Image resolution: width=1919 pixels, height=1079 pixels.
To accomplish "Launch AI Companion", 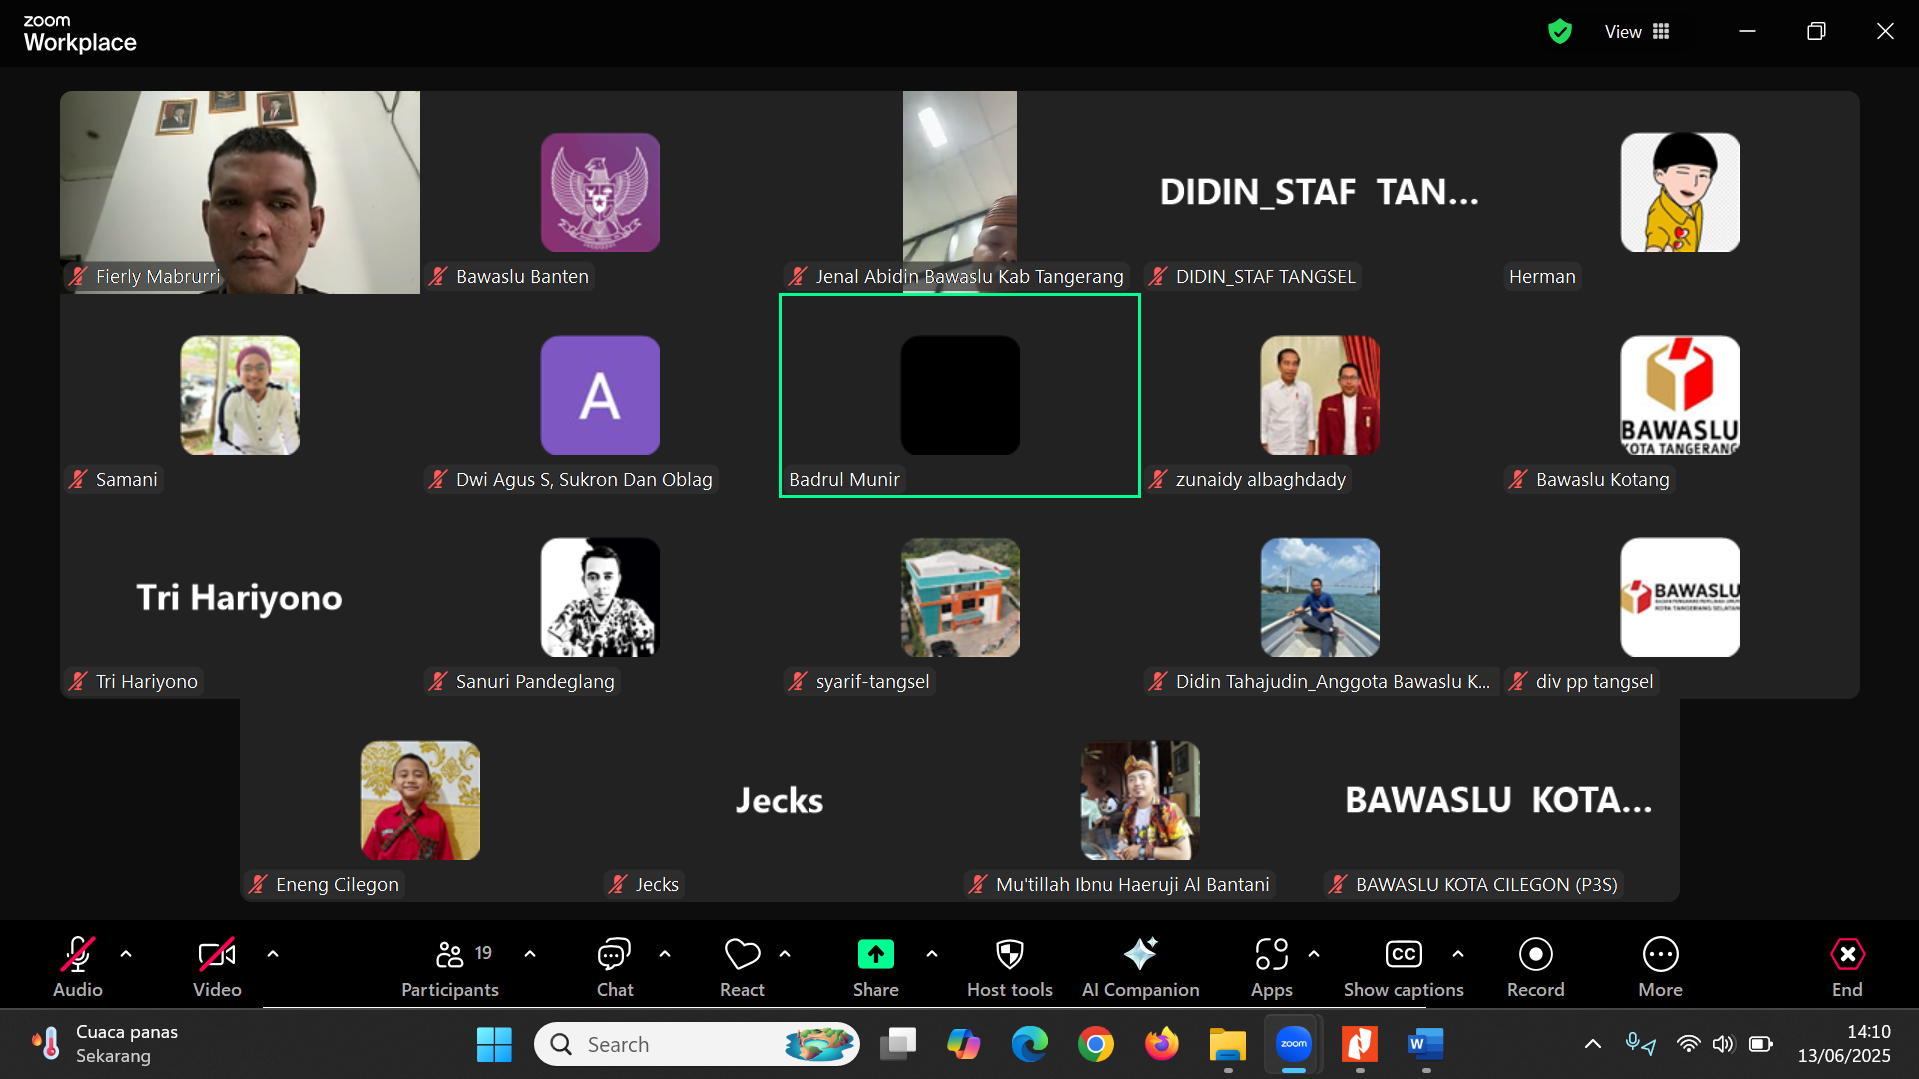I will click(1140, 965).
